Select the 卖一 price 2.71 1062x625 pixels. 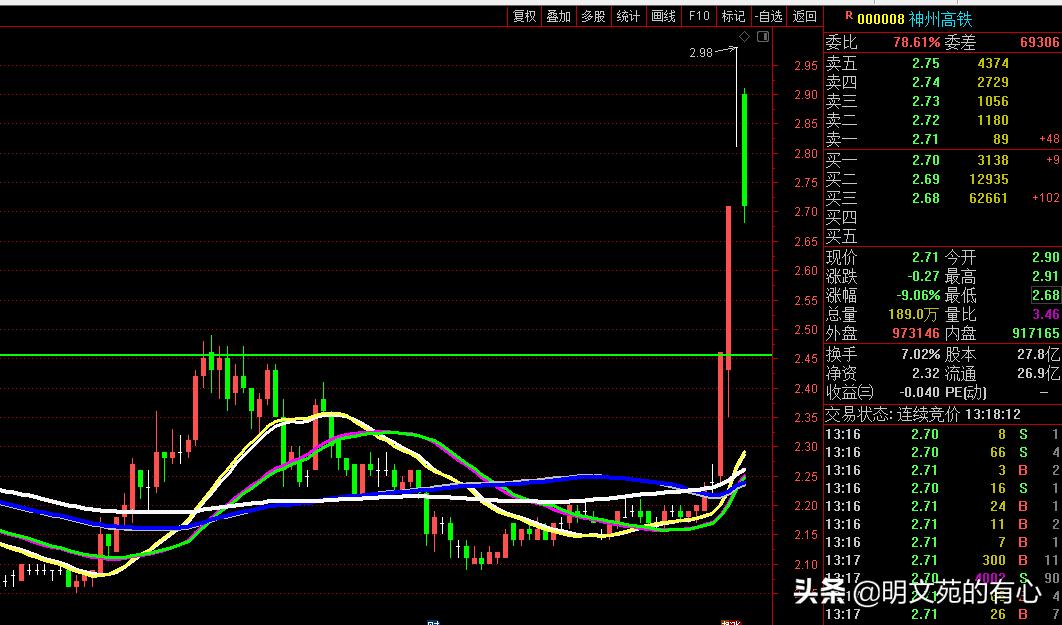[925, 139]
